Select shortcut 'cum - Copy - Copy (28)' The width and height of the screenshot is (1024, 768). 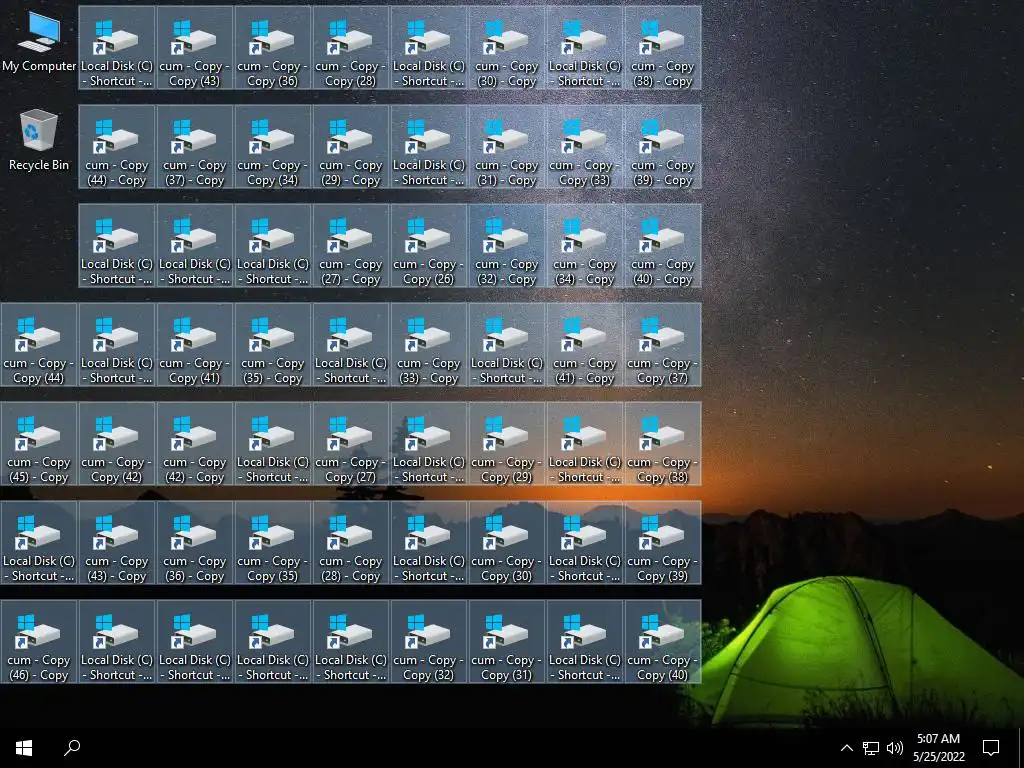pos(351,48)
